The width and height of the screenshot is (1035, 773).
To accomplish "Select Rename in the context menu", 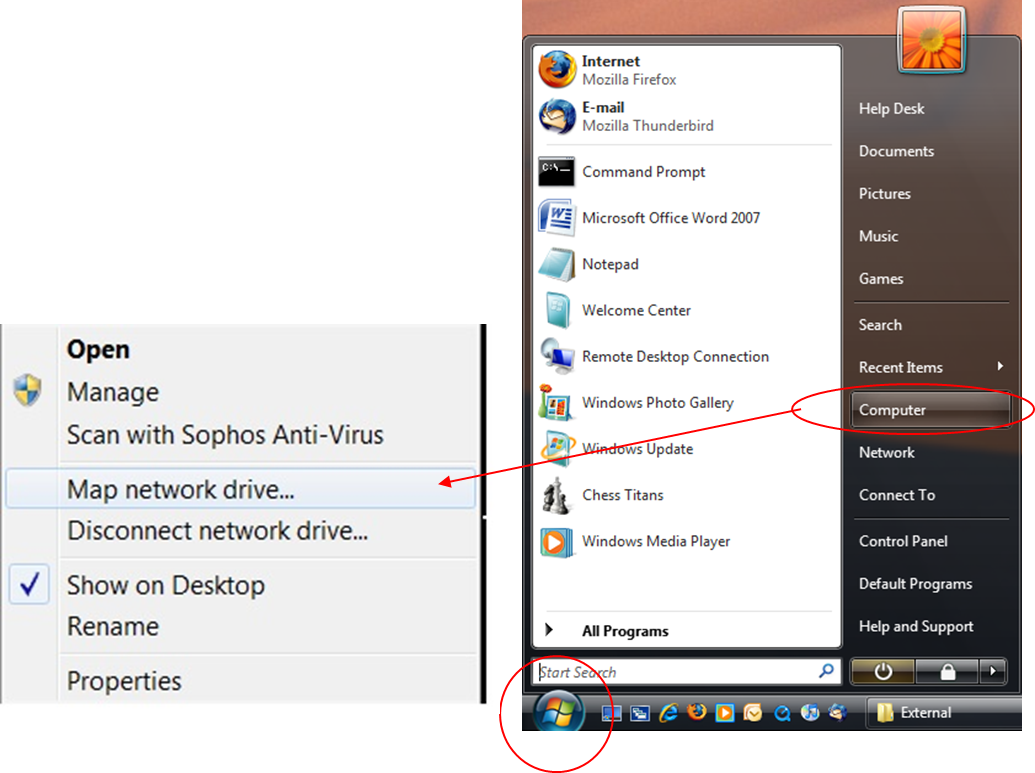I will 113,626.
